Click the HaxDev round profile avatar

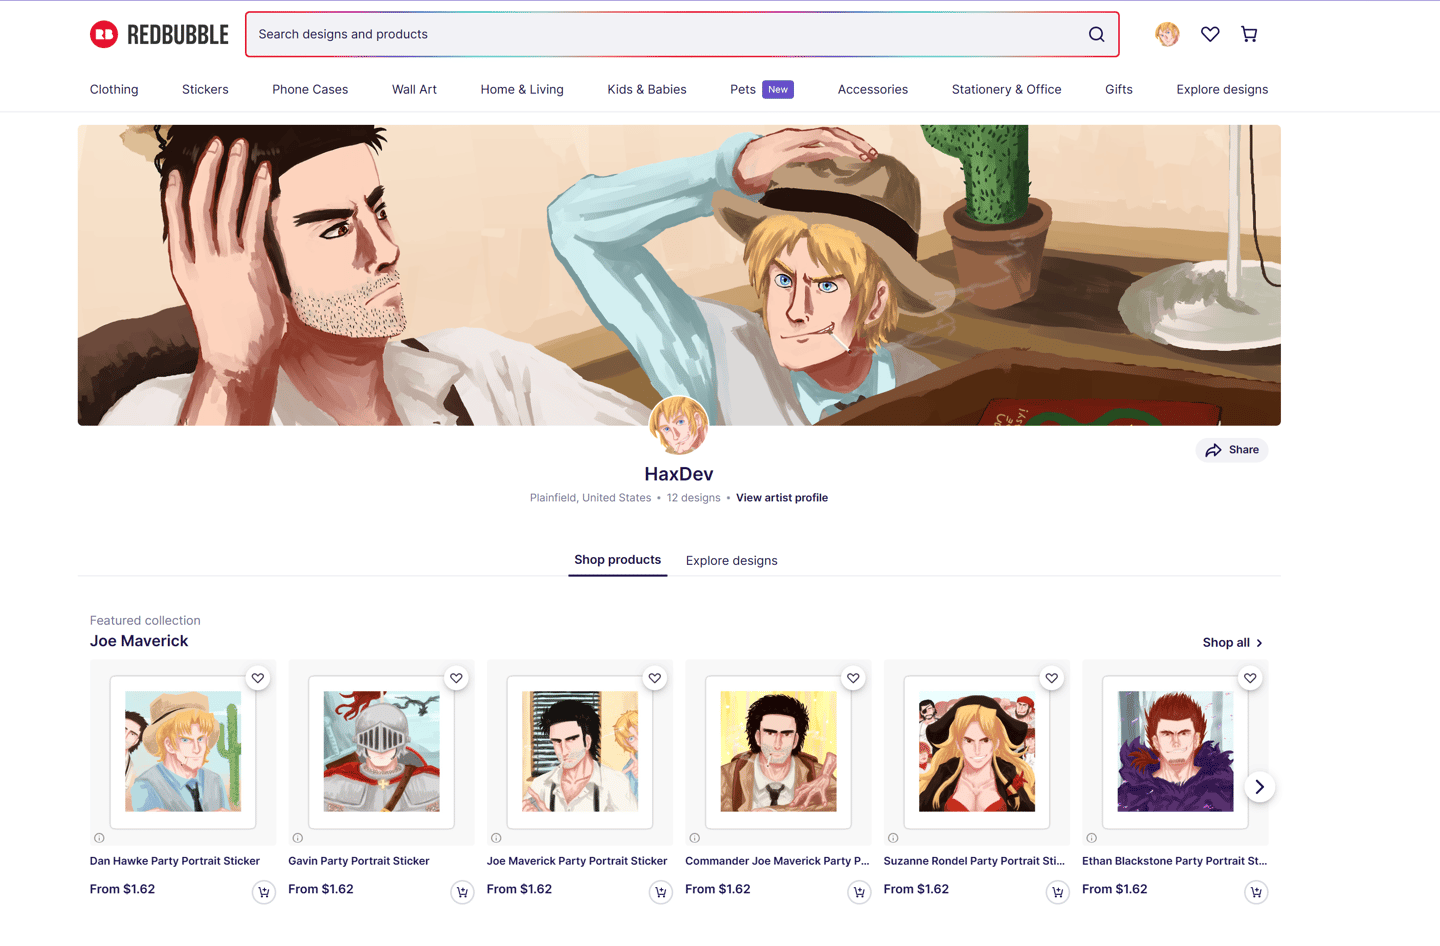point(679,425)
